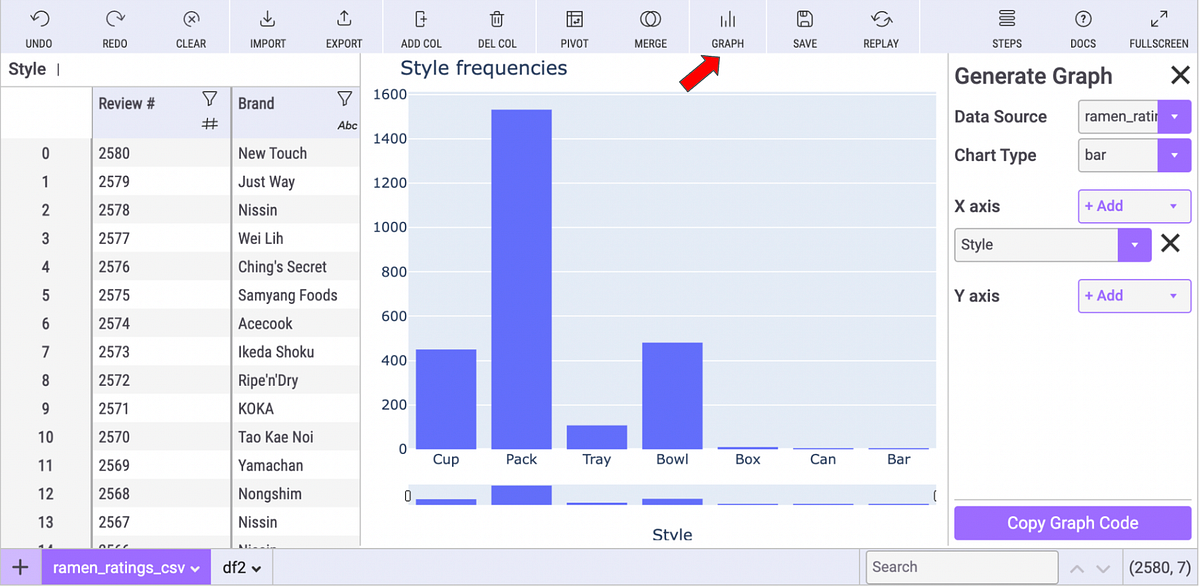Click the Copy Graph Code button
1200x587 pixels.
(x=1072, y=522)
